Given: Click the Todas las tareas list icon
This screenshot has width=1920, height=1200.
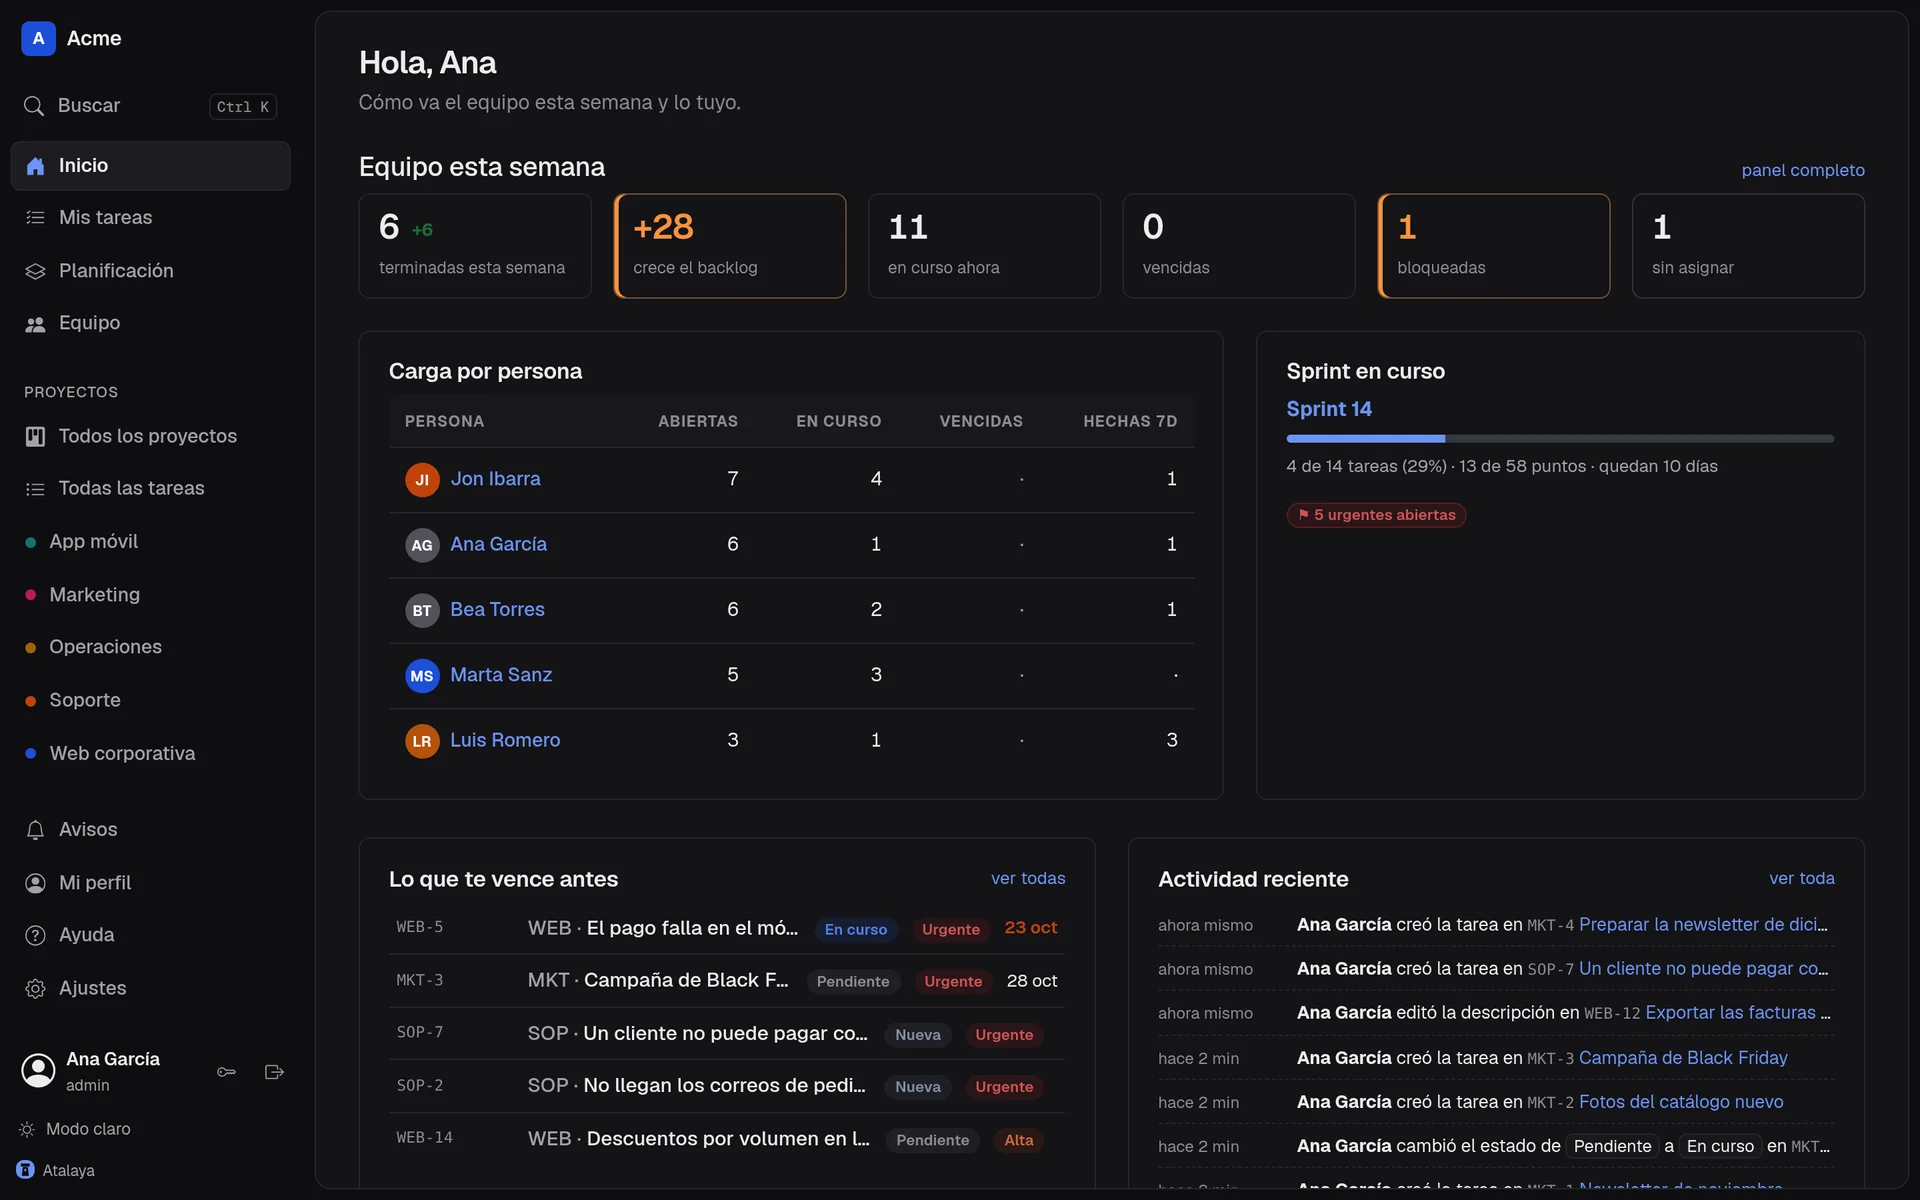Looking at the screenshot, I should 35,489.
